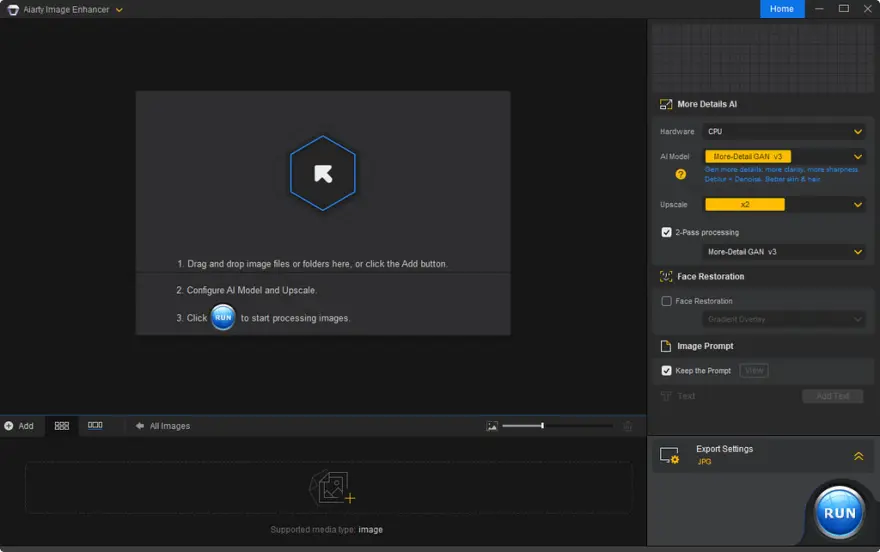Click the add image placeholder icon
Screen dimensions: 880x552
pos(332,487)
